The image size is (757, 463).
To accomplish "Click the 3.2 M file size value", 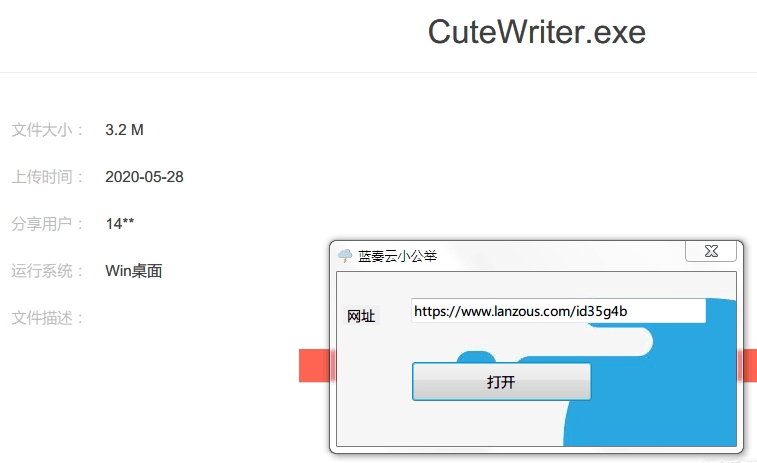I will (x=125, y=130).
